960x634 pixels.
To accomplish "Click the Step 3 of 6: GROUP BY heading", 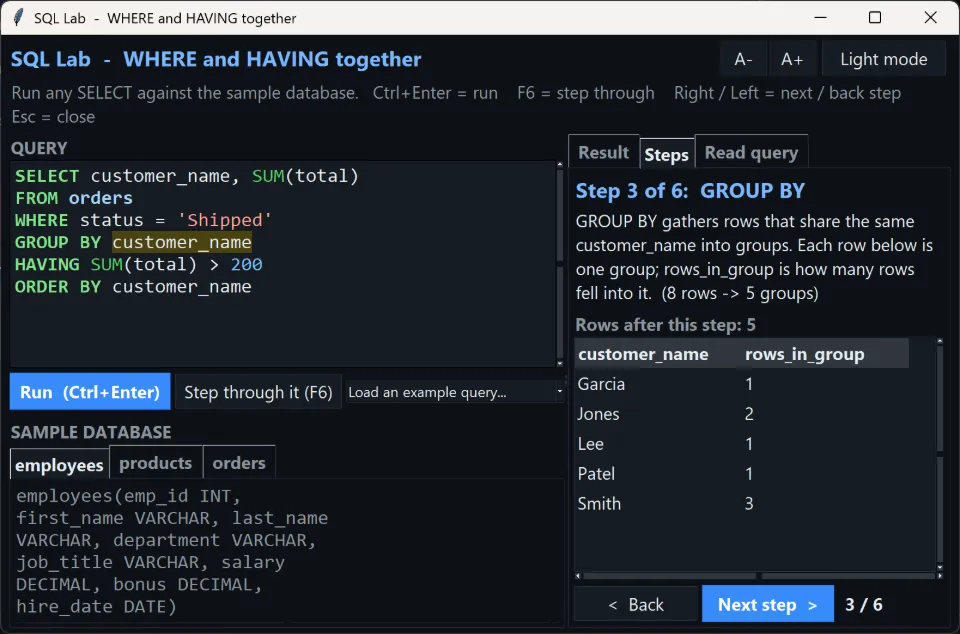I will tap(690, 191).
